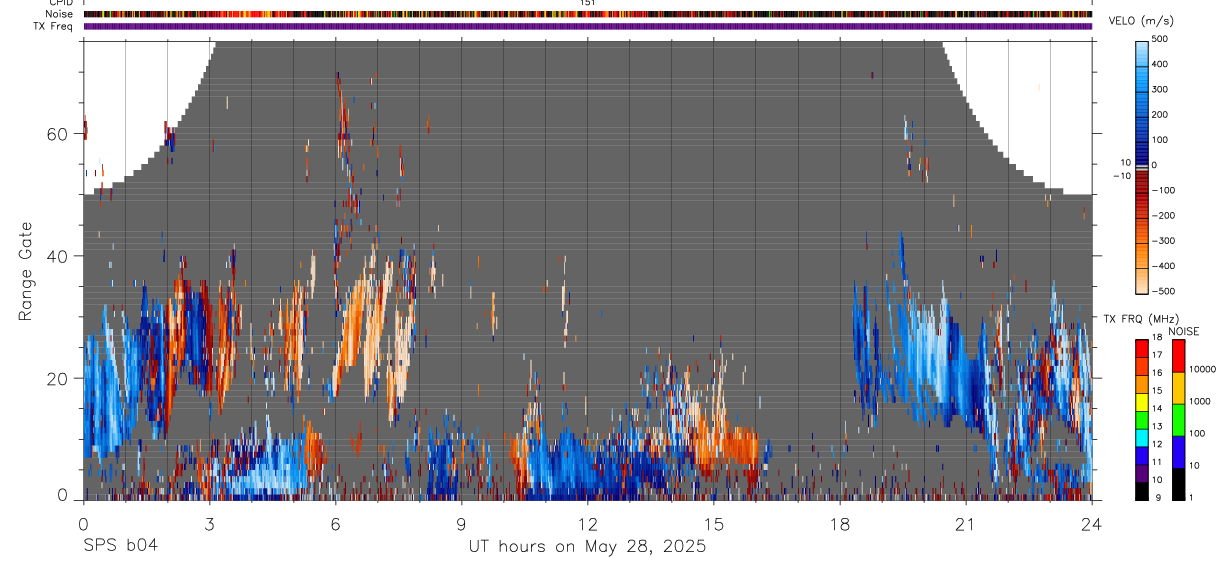Pick the red 17–18 MHz swatch in TX FRQ legend
Viewport: 1228px width, 567px height.
(x=1142, y=348)
